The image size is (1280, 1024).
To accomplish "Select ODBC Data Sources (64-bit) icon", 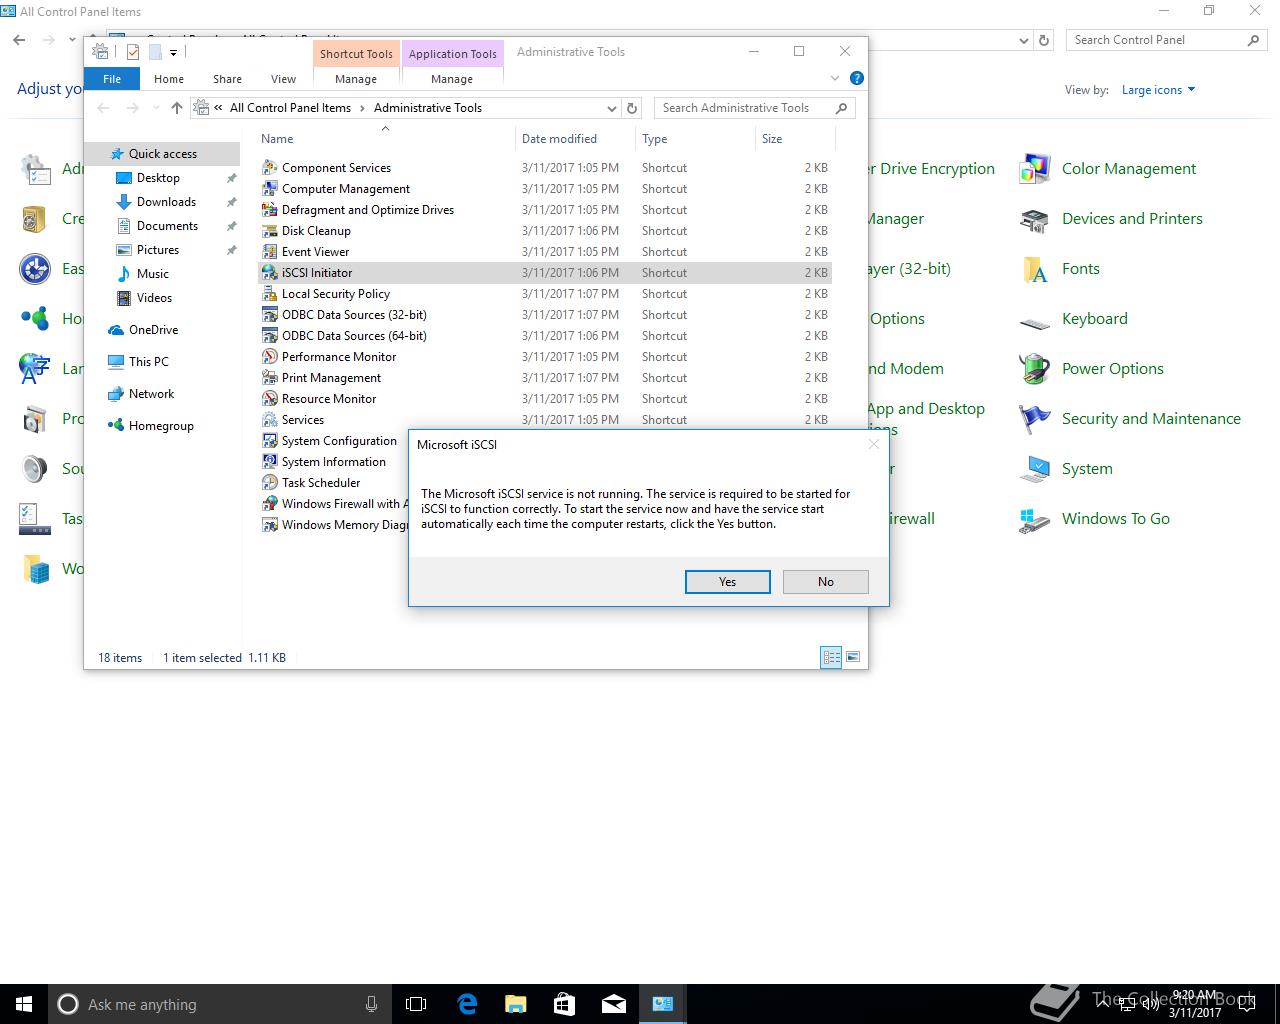I will point(269,336).
